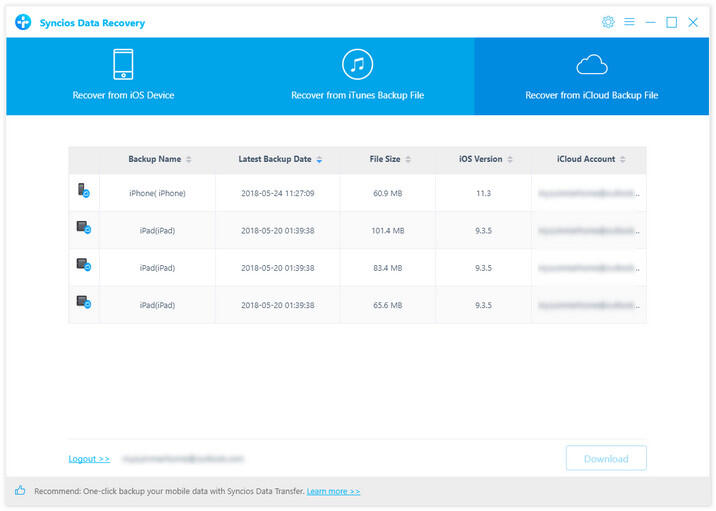Open settings via the gear icon
Viewport: 716px width, 511px height.
(608, 22)
